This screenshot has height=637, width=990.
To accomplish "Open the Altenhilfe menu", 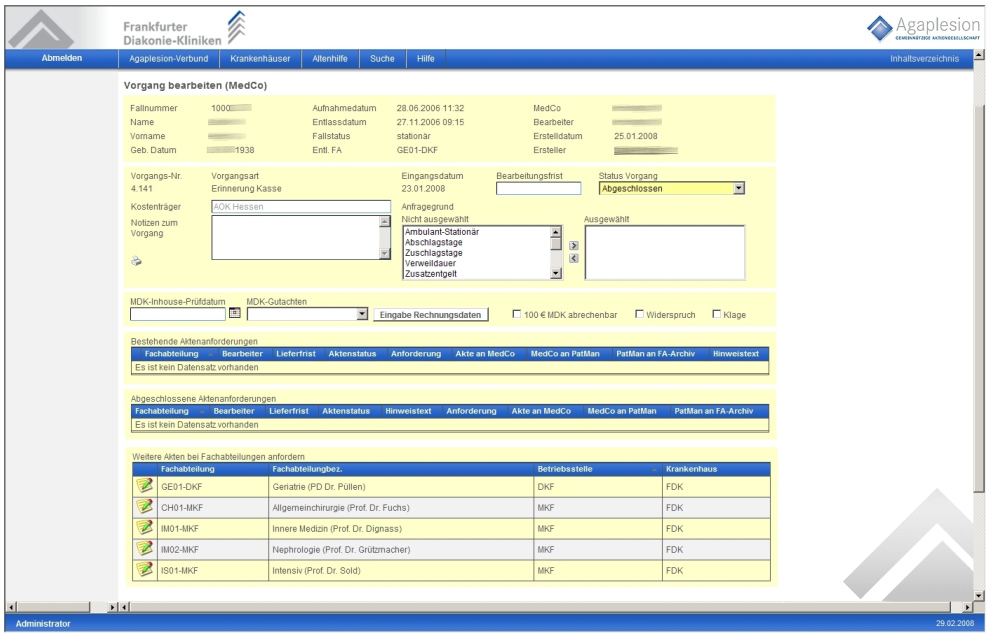I will [x=330, y=59].
